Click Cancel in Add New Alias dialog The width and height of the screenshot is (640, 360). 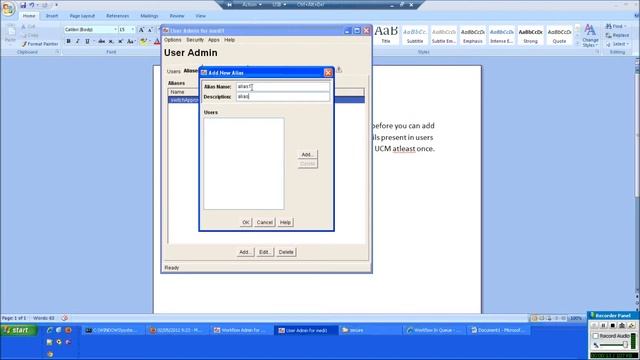[x=264, y=222]
